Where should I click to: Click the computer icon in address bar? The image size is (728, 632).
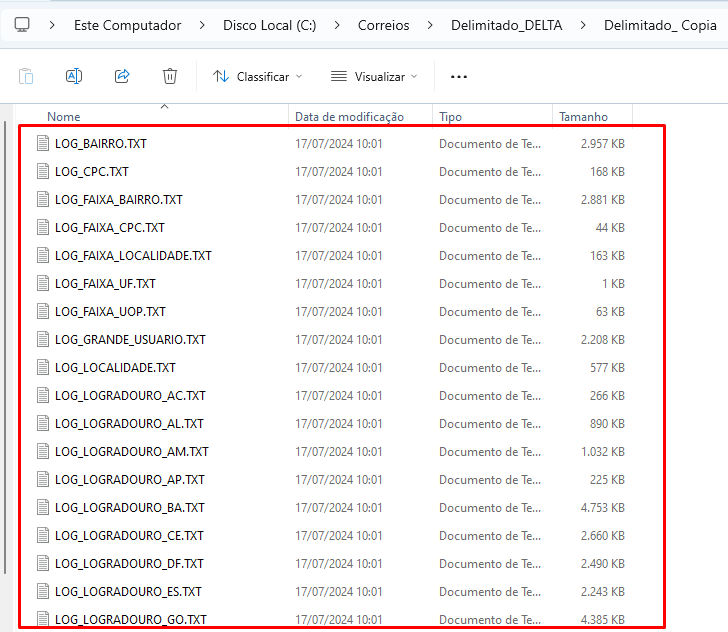point(22,25)
